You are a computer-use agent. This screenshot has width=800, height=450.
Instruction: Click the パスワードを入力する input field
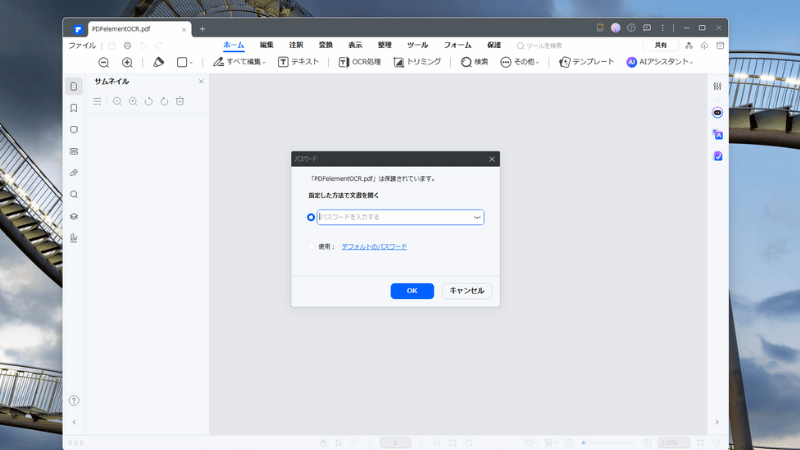401,217
